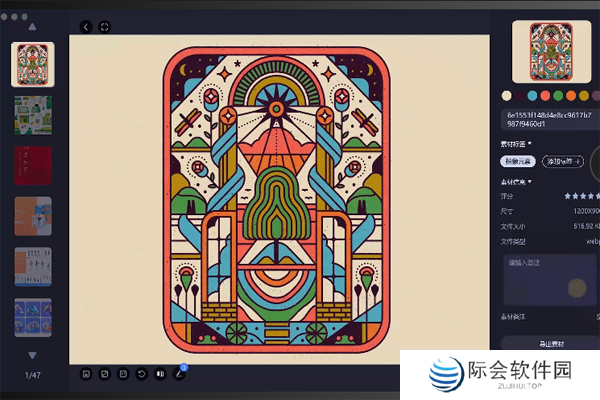600x400 pixels.
Task: Click the 添加标签 add-tag button
Action: point(563,161)
